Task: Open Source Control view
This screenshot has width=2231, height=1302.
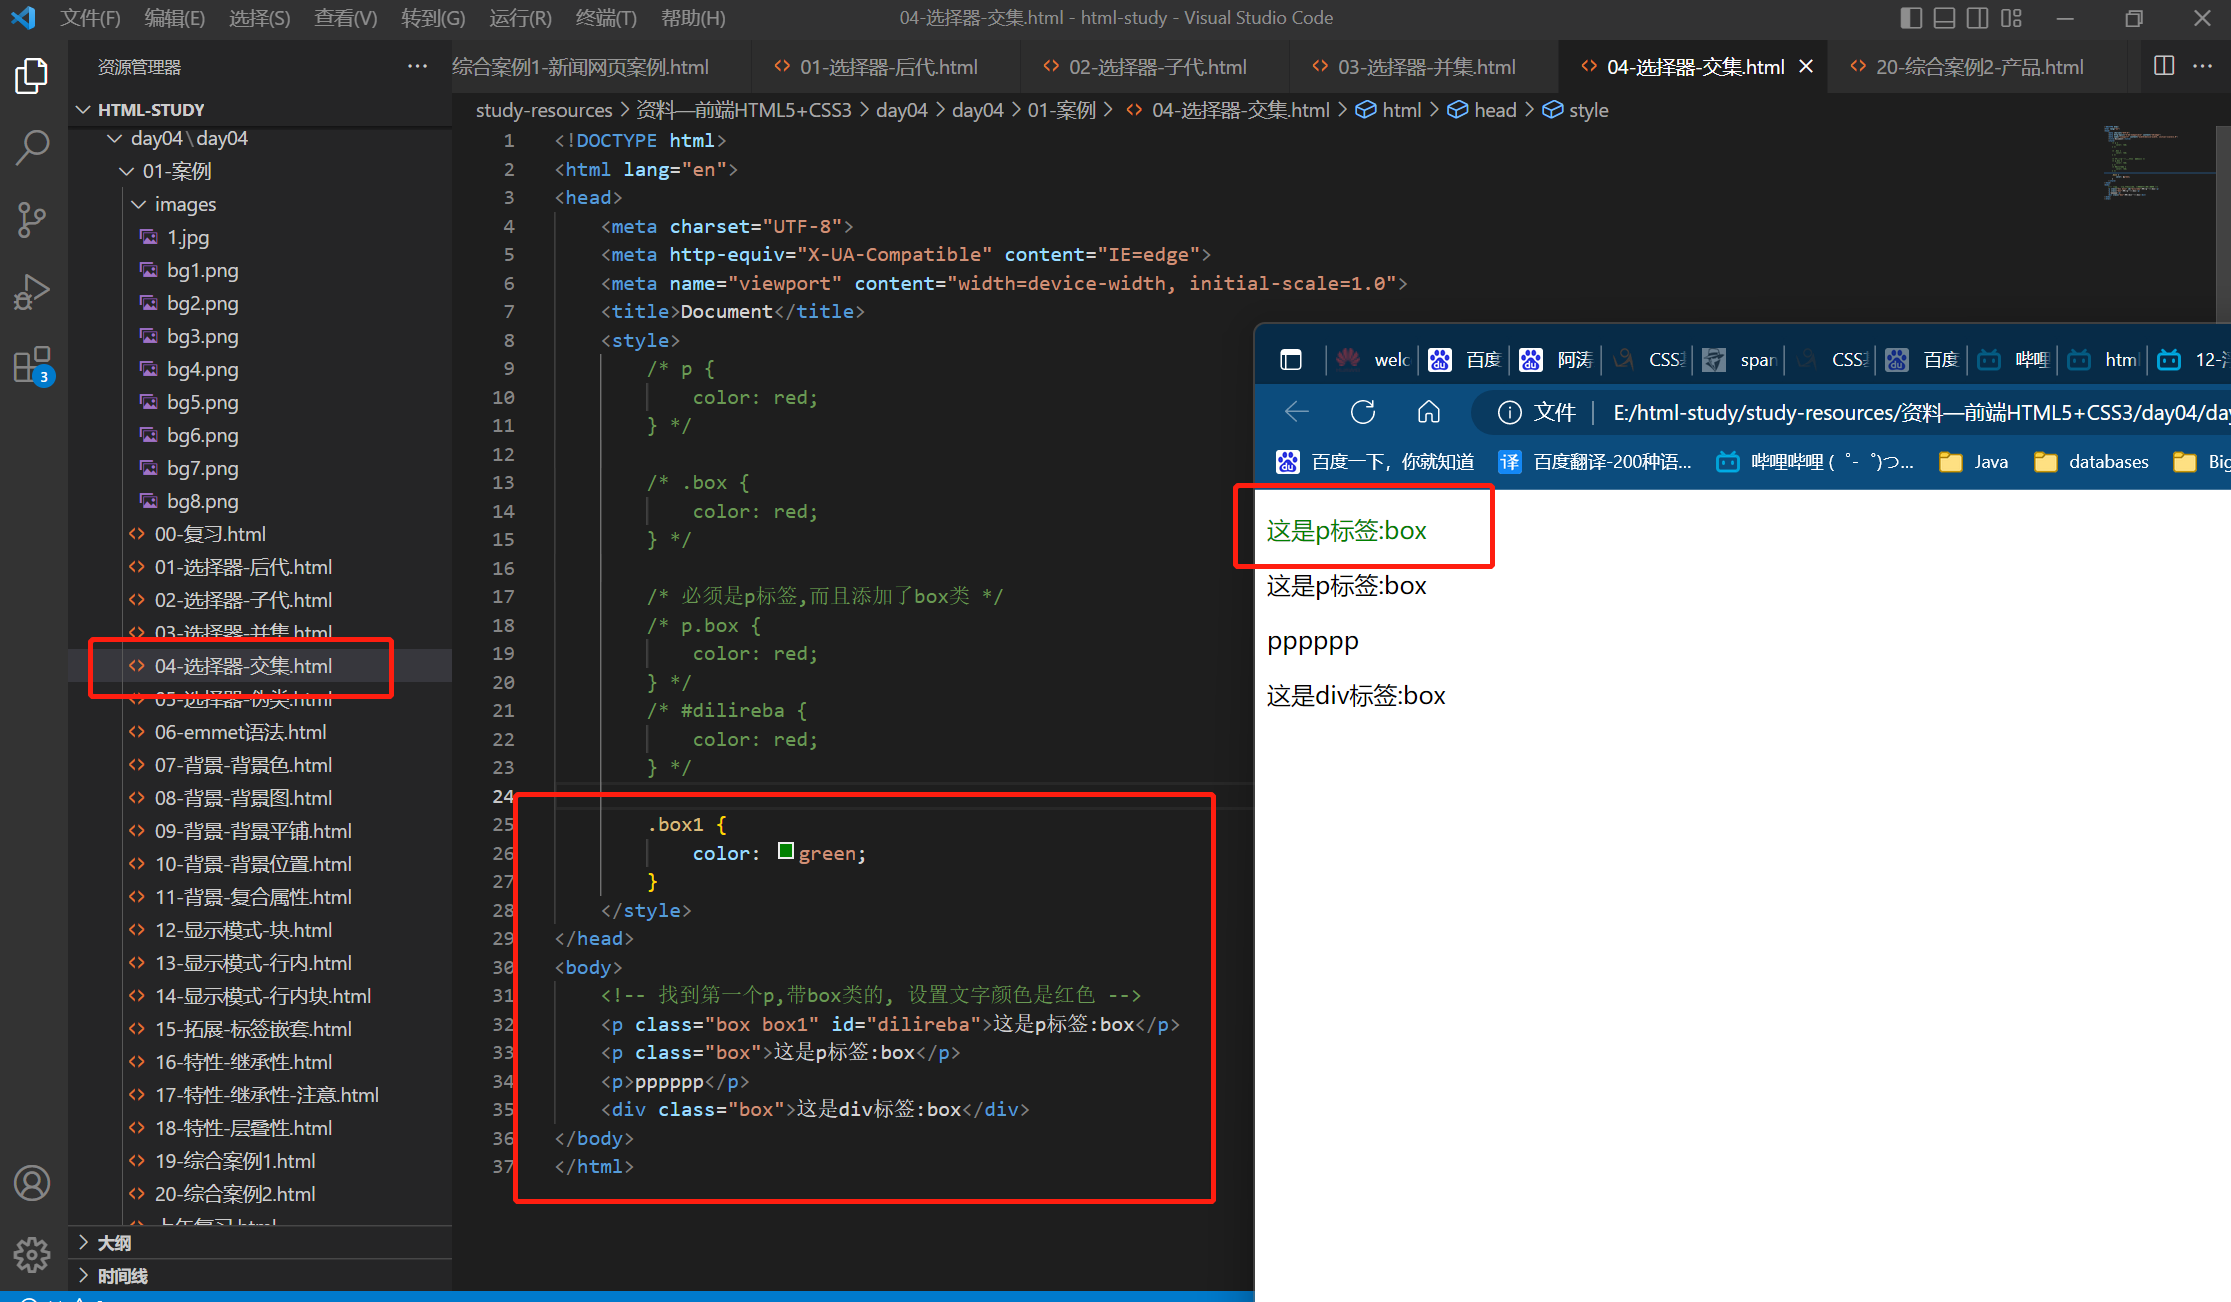Action: point(32,220)
